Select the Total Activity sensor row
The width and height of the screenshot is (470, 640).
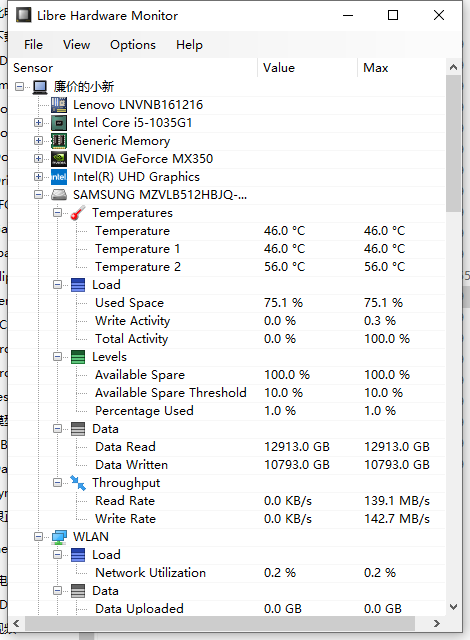227,339
